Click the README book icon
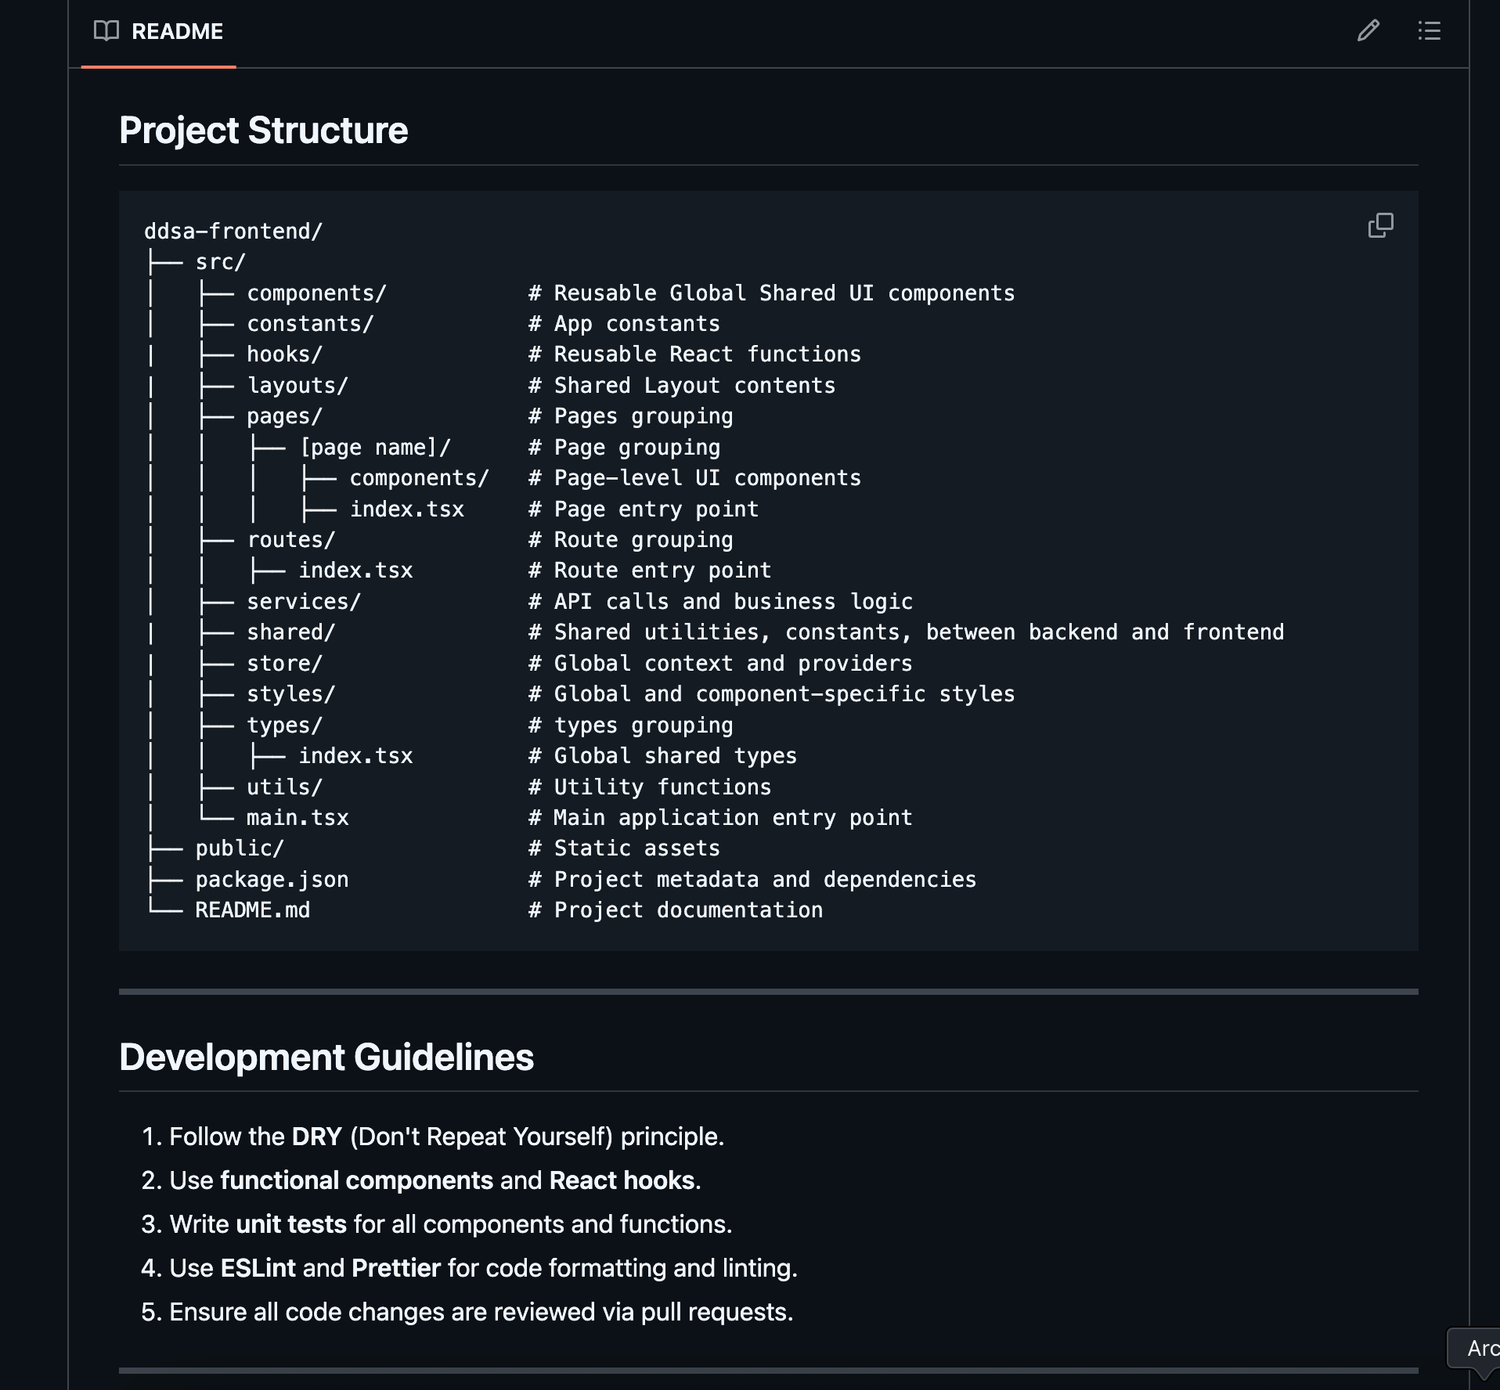Viewport: 1500px width, 1390px height. (106, 31)
